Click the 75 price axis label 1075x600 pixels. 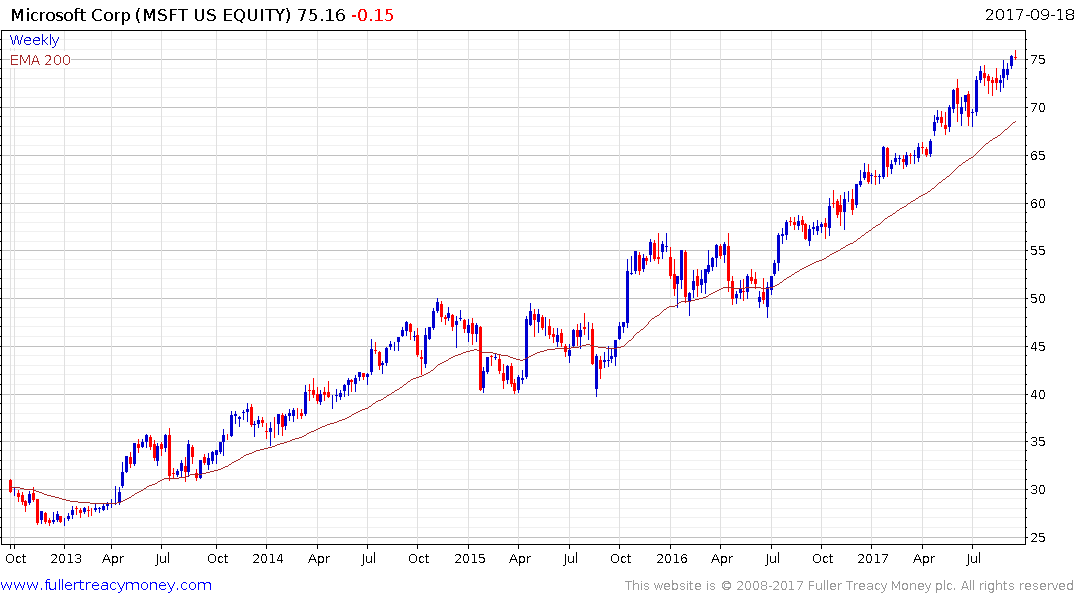point(1037,60)
